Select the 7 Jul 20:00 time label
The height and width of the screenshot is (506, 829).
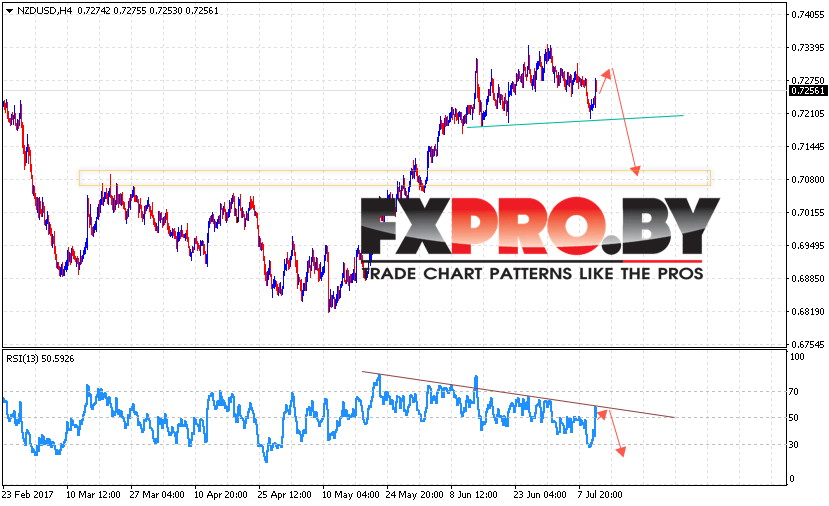(600, 495)
